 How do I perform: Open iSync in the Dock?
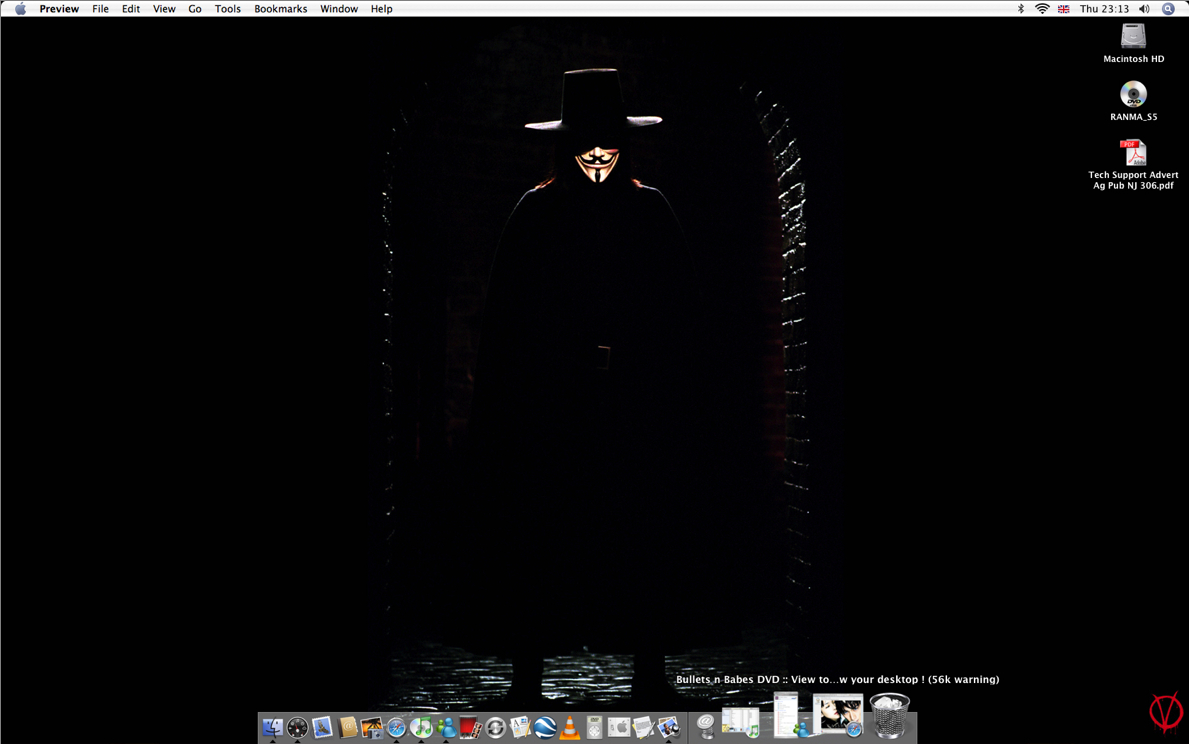coord(495,727)
